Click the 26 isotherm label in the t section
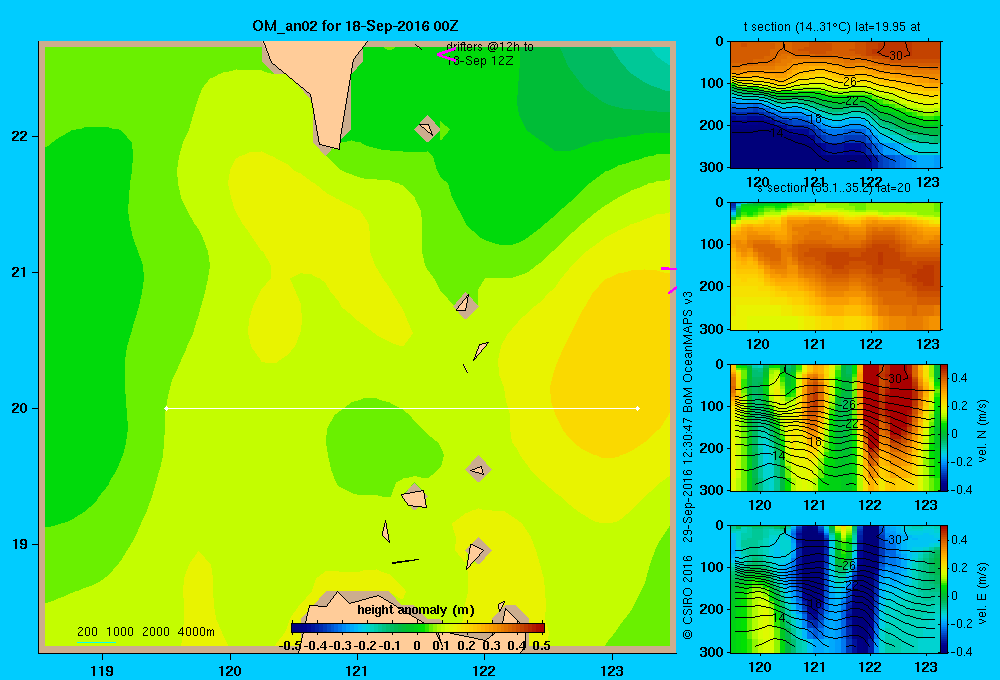The height and width of the screenshot is (680, 1000). 849,82
